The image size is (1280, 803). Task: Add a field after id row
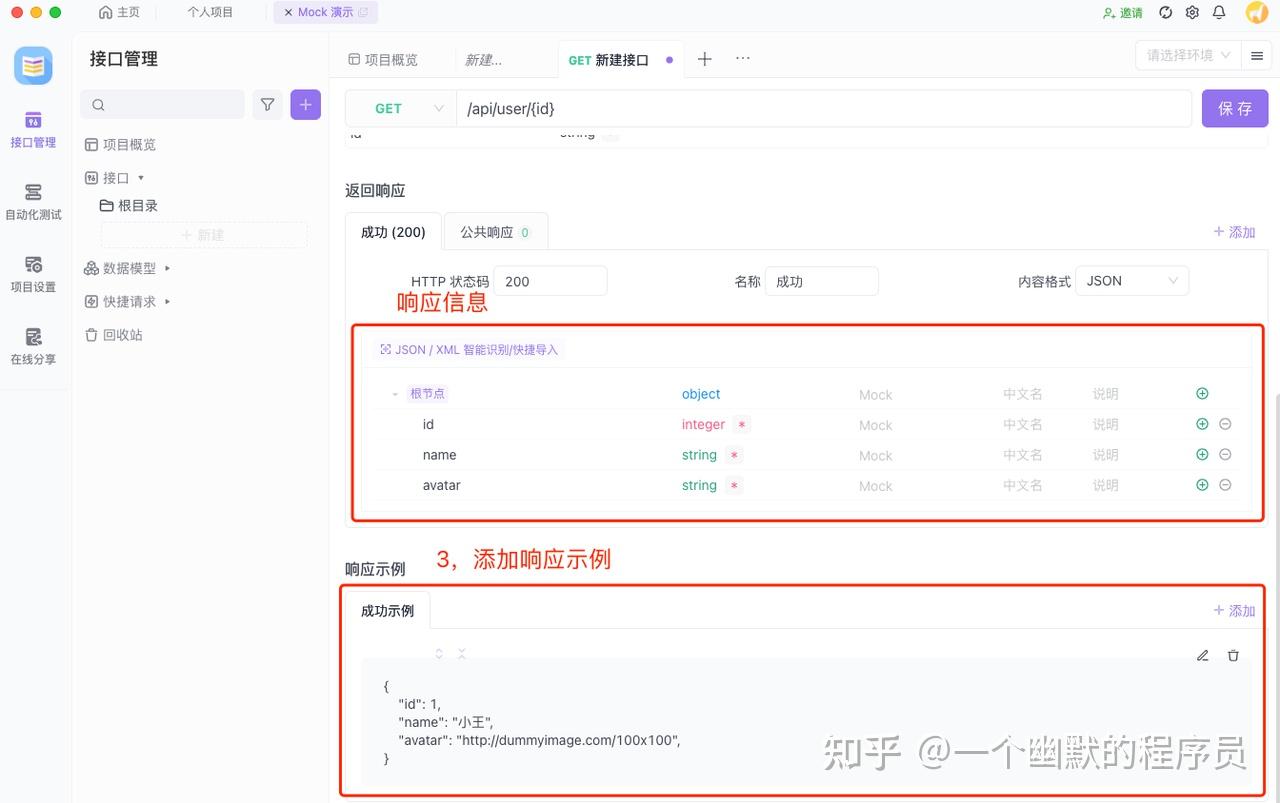click(1202, 424)
